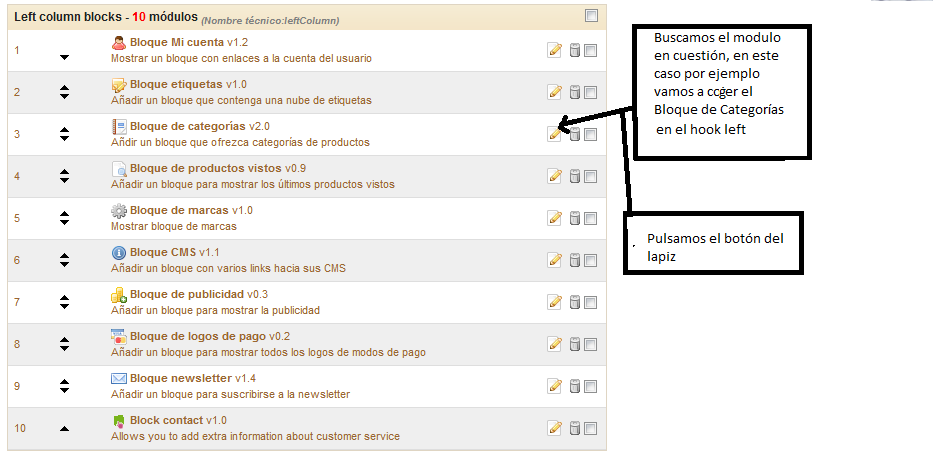The image size is (933, 457).
Task: Edit Bloque de publicidad pencil icon
Action: 554,302
